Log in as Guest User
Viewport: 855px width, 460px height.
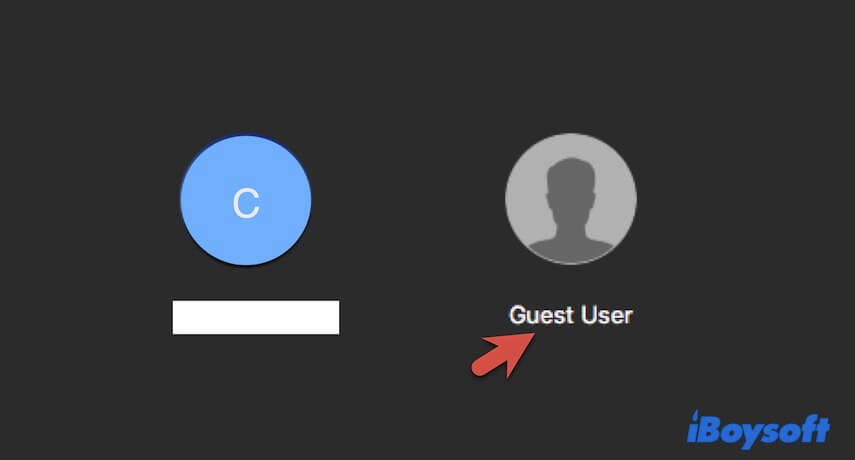tap(570, 199)
